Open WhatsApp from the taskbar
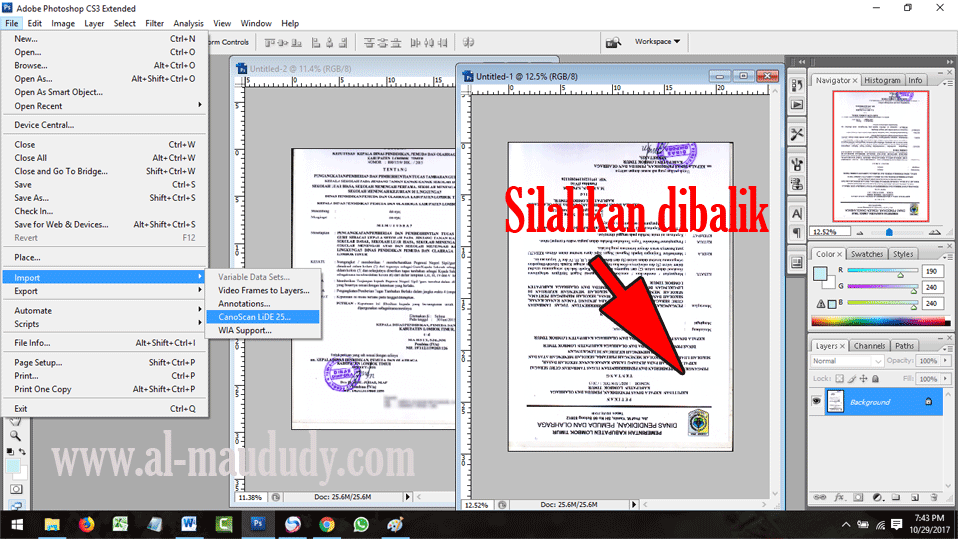 [x=361, y=524]
